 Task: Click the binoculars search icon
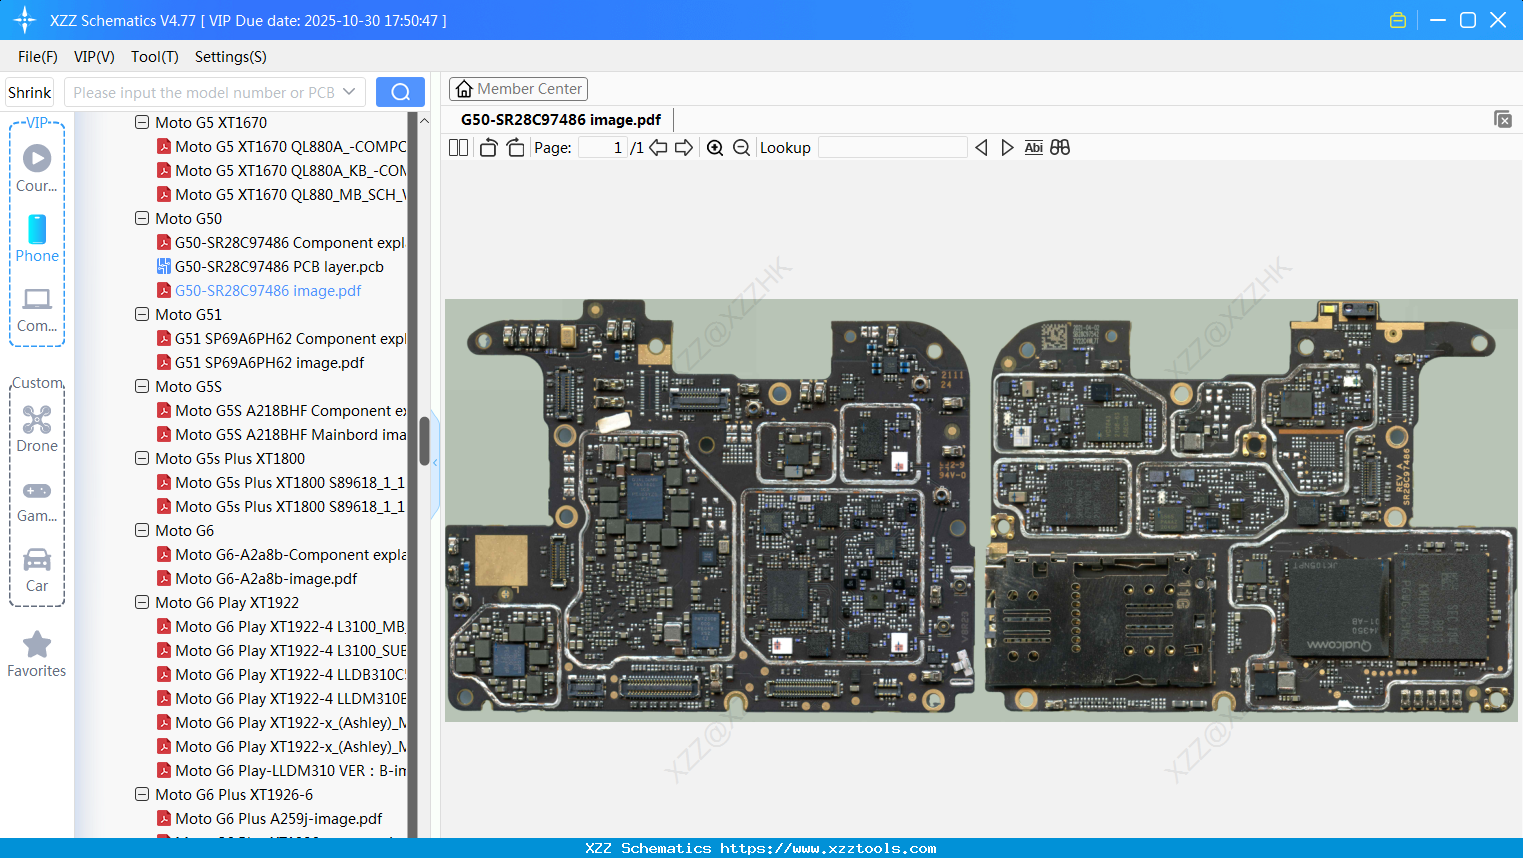click(x=1060, y=147)
